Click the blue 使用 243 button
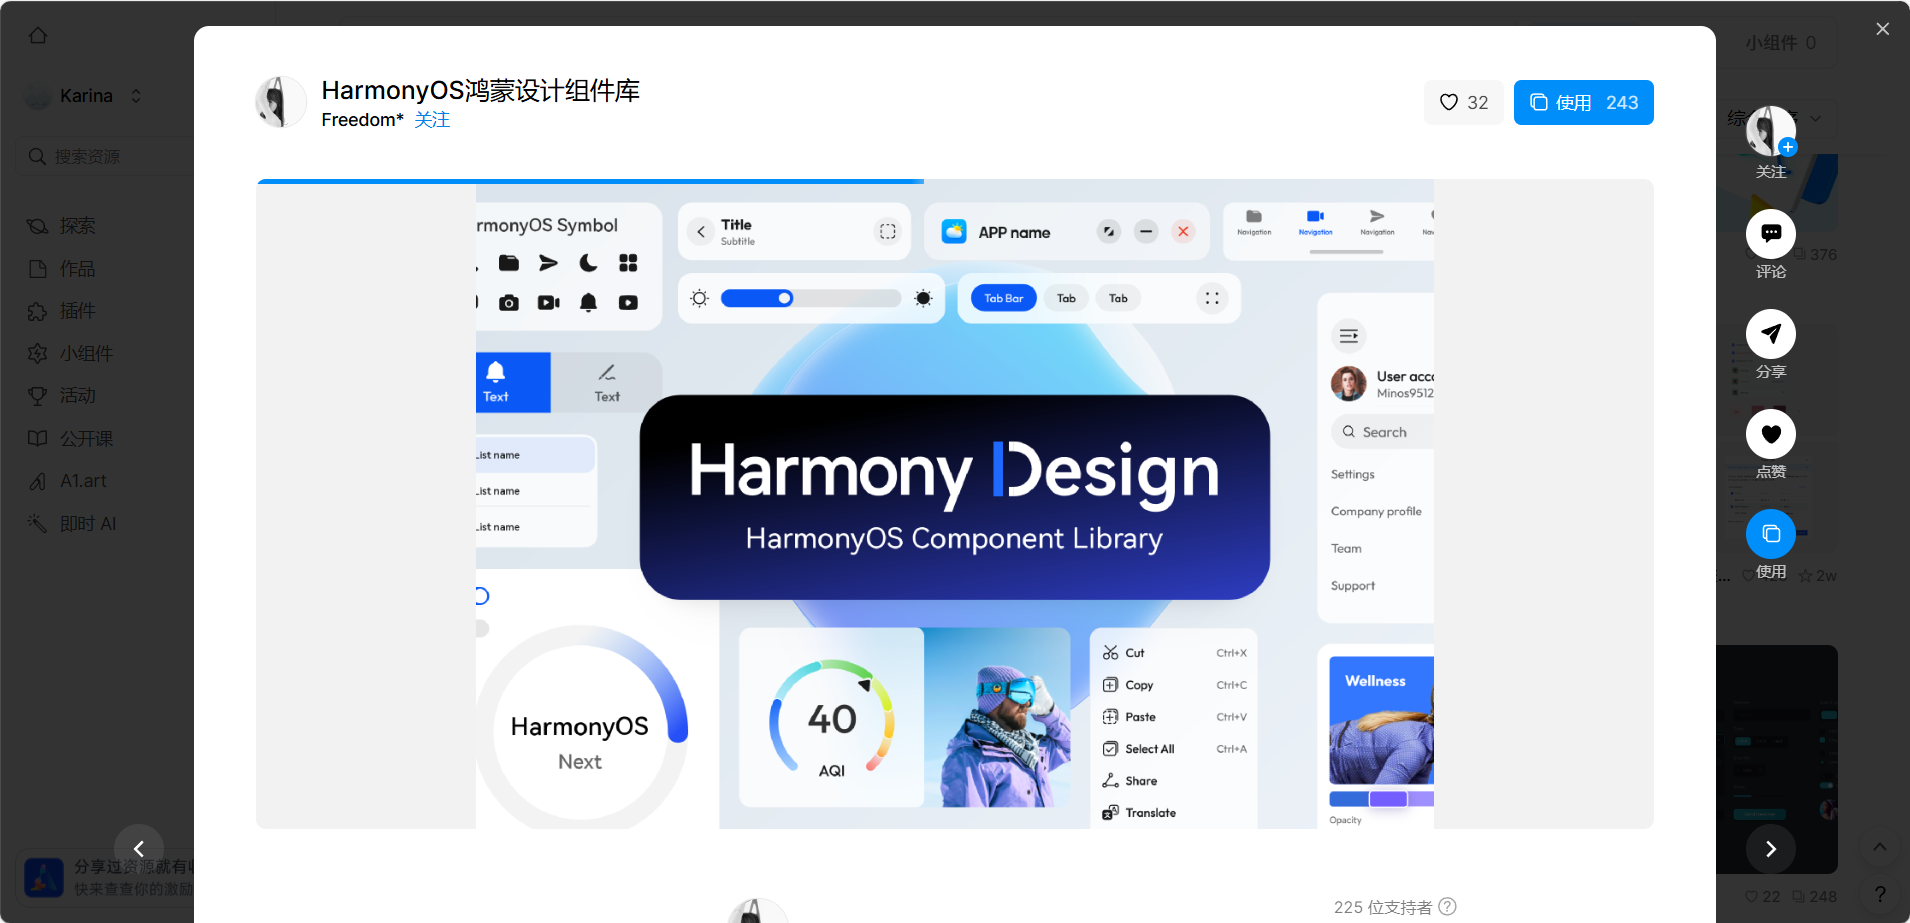Screen dimensions: 1910x923 [1583, 102]
